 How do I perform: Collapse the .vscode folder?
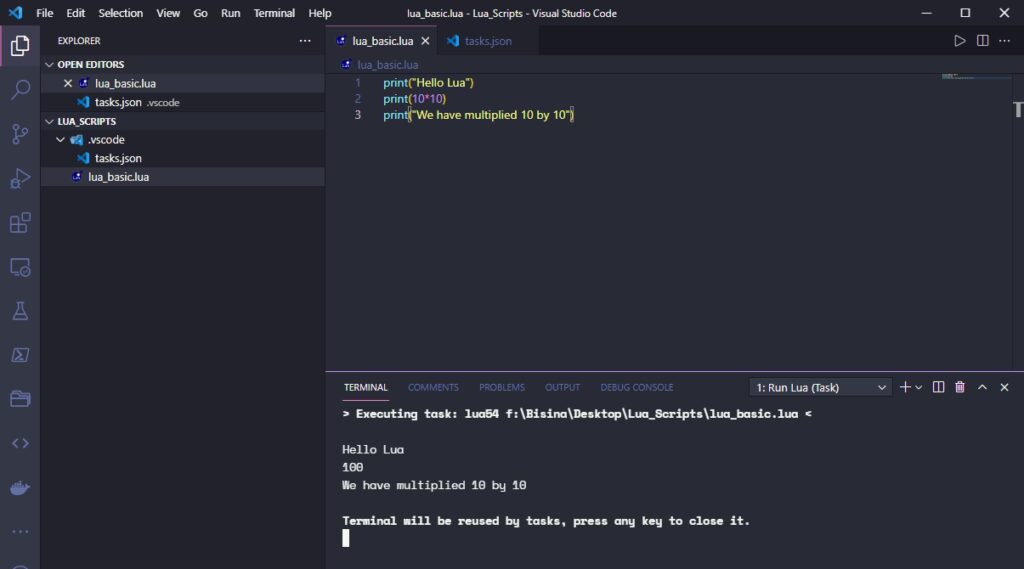point(61,140)
